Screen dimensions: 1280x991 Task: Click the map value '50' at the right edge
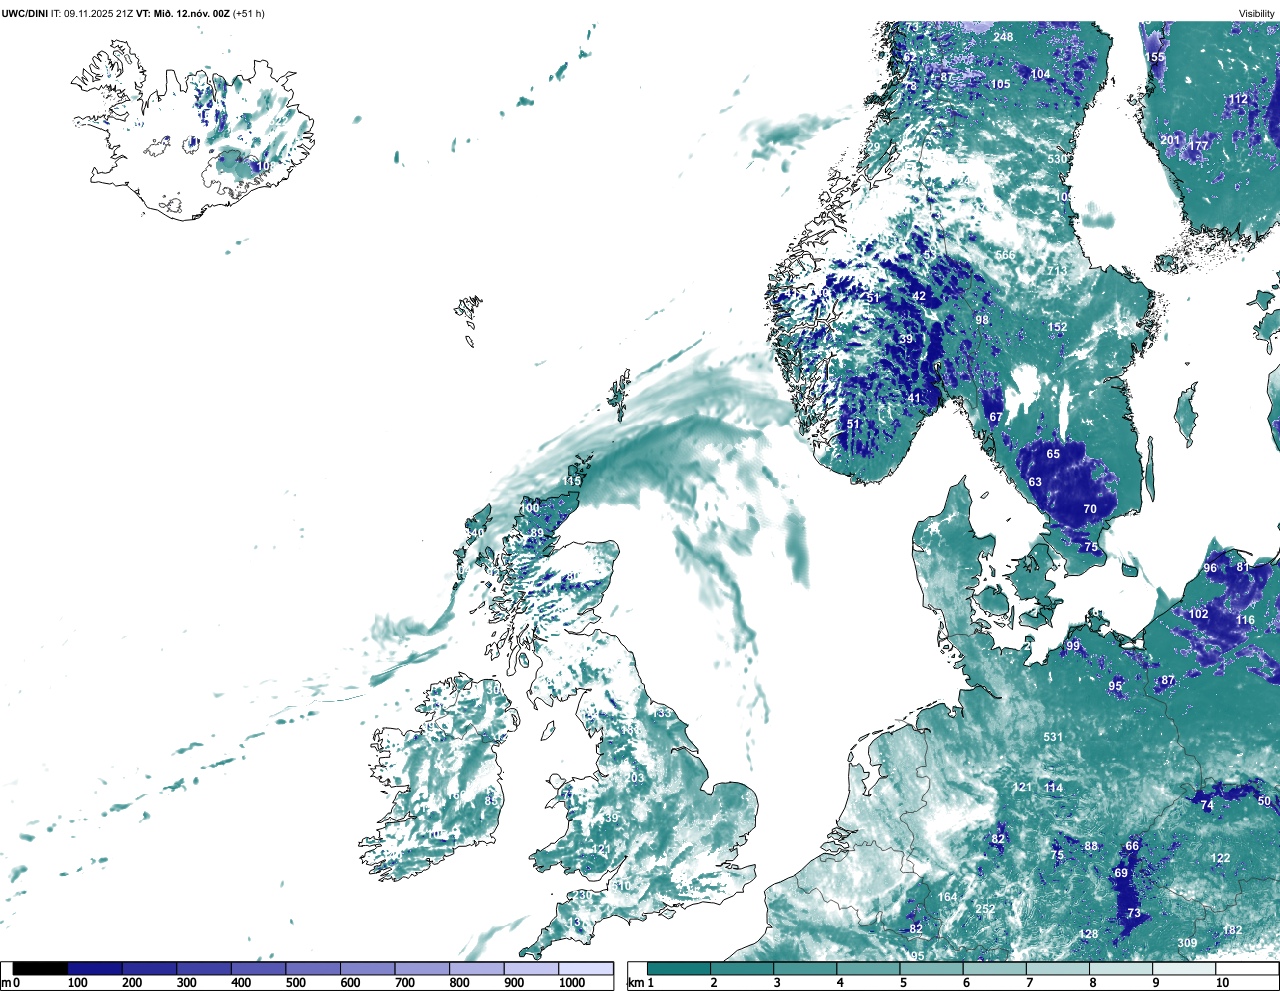(x=1264, y=801)
